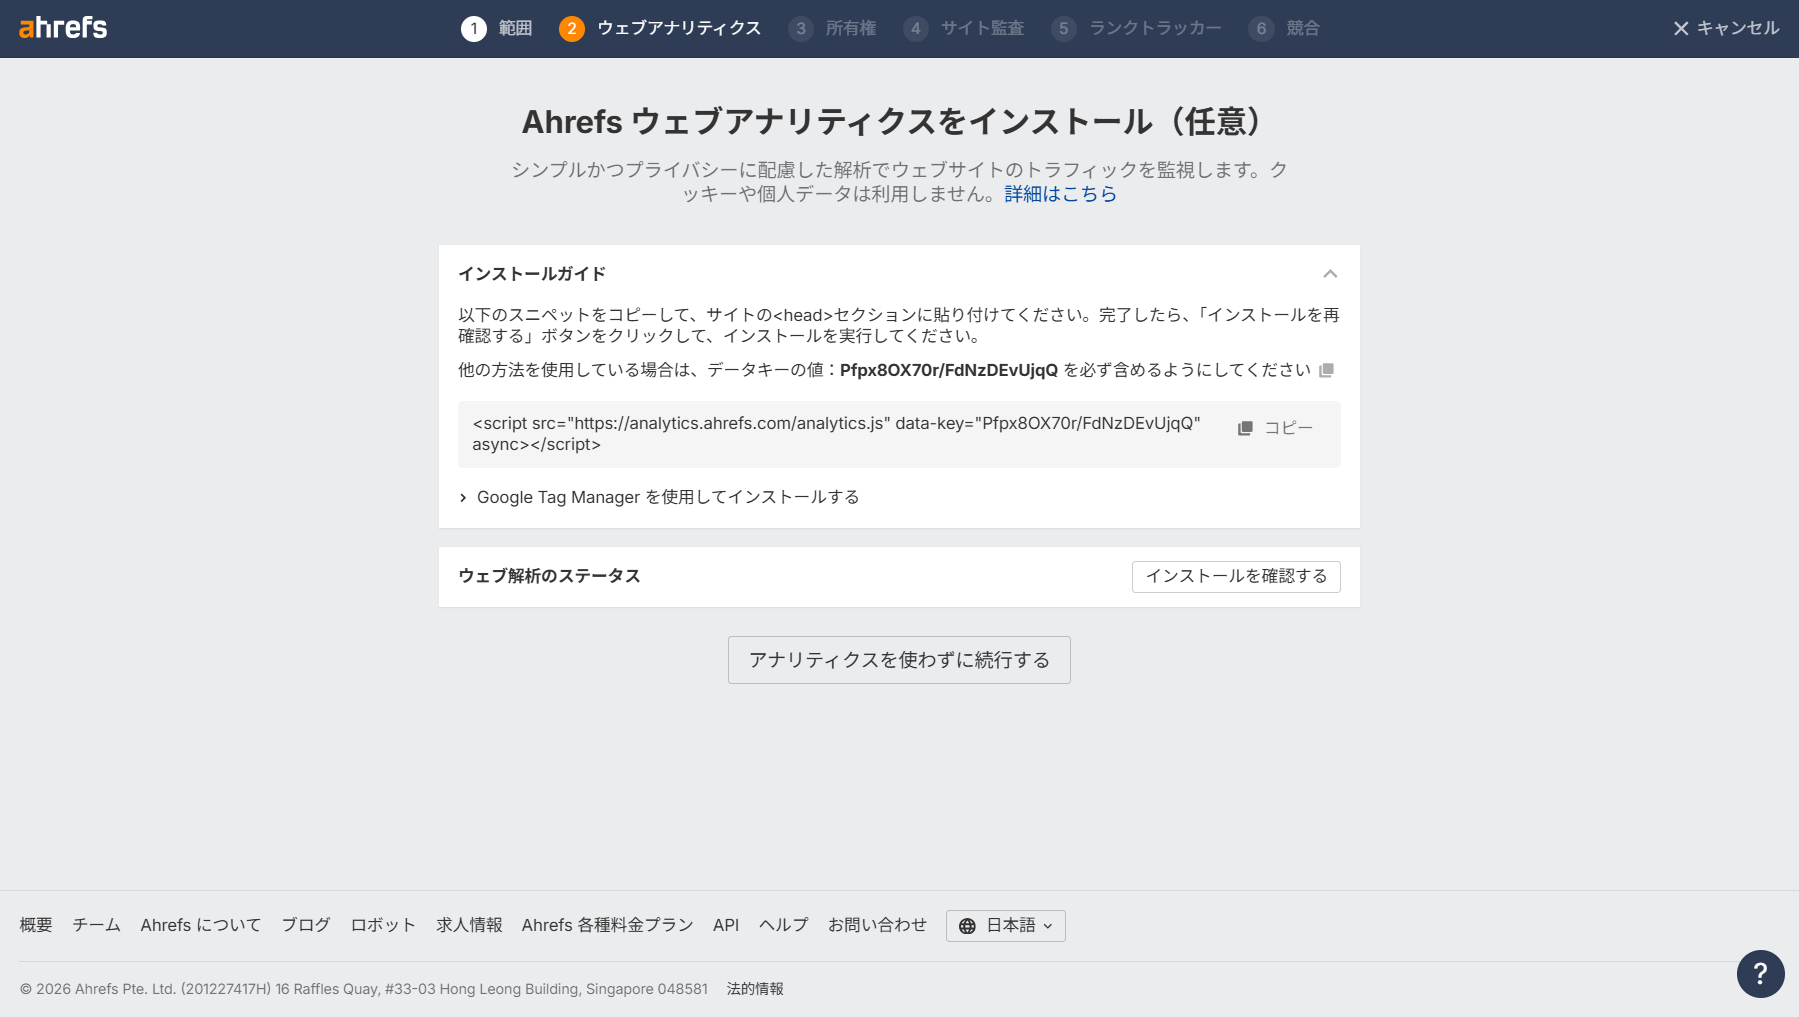Click the globe icon in the language selector

click(966, 925)
